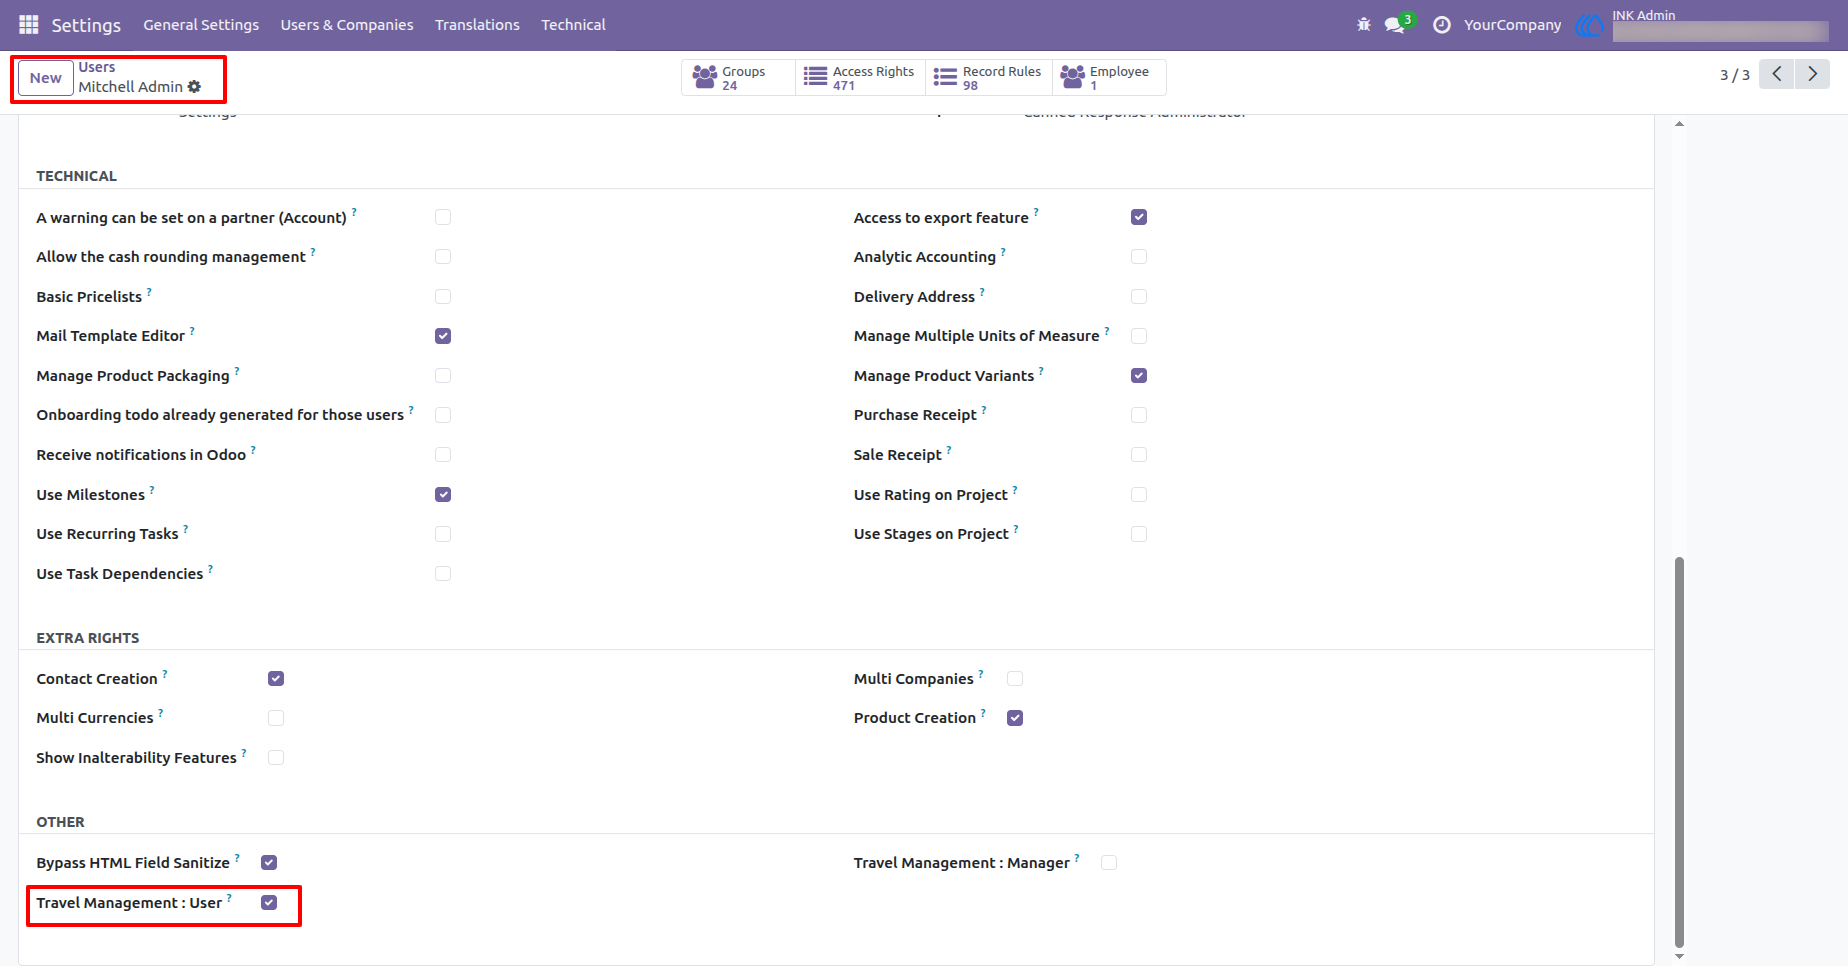The width and height of the screenshot is (1848, 966).
Task: Click the Users breadcrumb link
Action: tap(97, 67)
